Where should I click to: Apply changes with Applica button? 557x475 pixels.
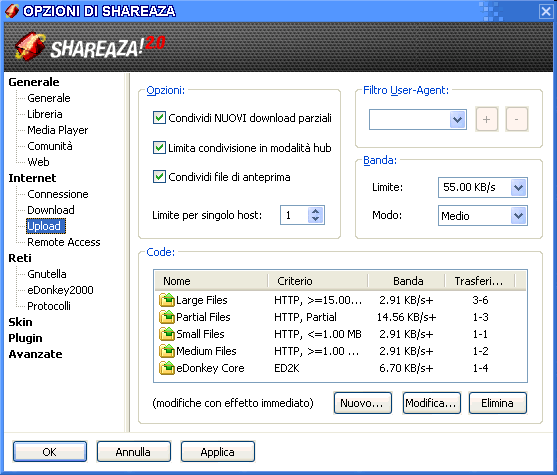[x=217, y=452]
